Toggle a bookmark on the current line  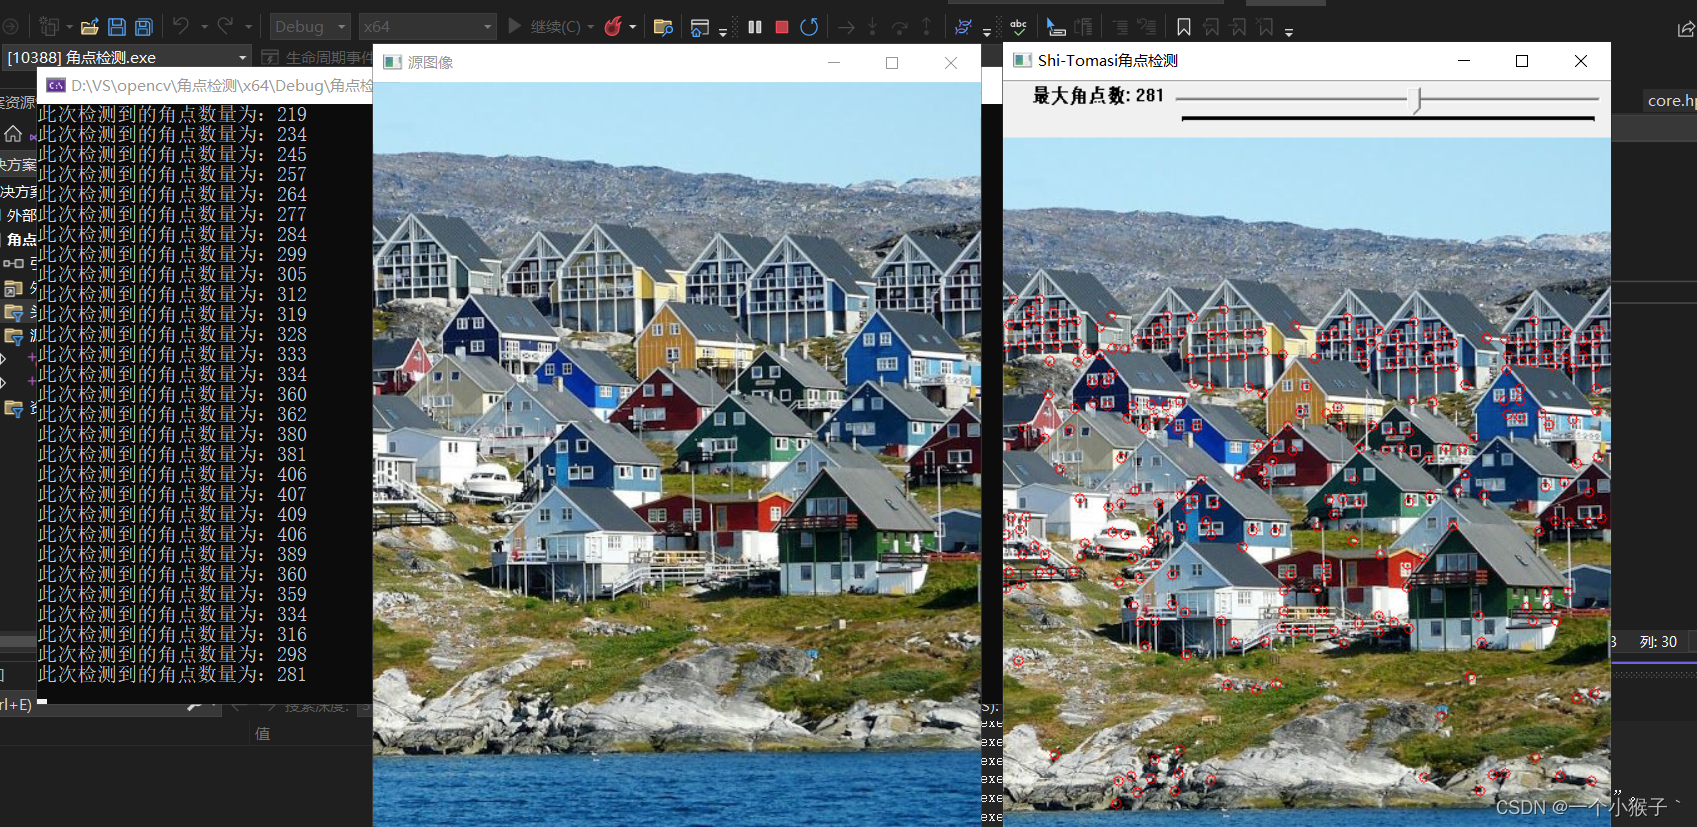point(1184,27)
